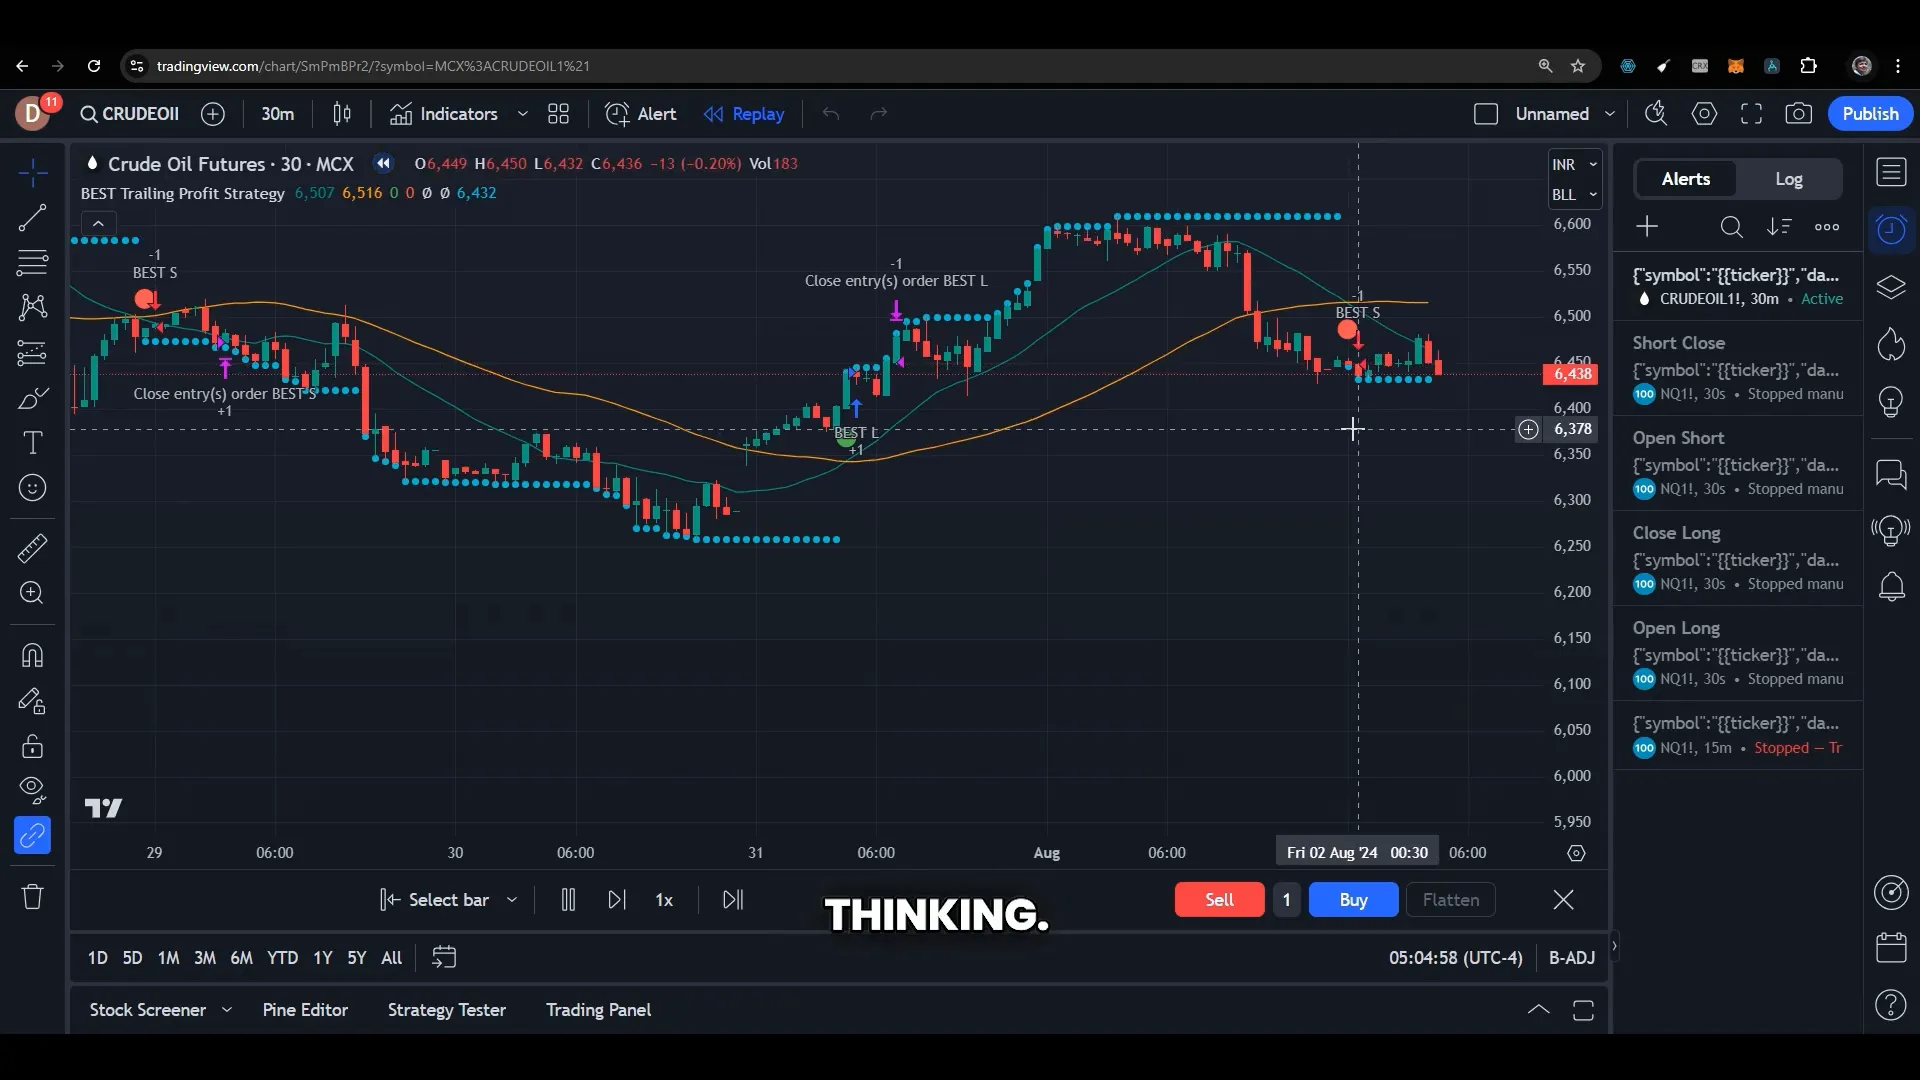The width and height of the screenshot is (1920, 1080).
Task: Toggle Bar Replay mode
Action: 744,114
